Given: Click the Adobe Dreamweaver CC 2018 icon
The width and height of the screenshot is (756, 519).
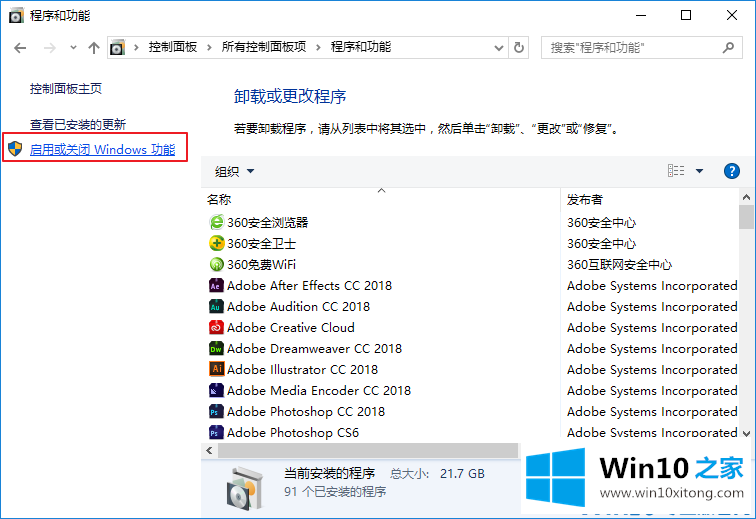Looking at the screenshot, I should pyautogui.click(x=216, y=349).
